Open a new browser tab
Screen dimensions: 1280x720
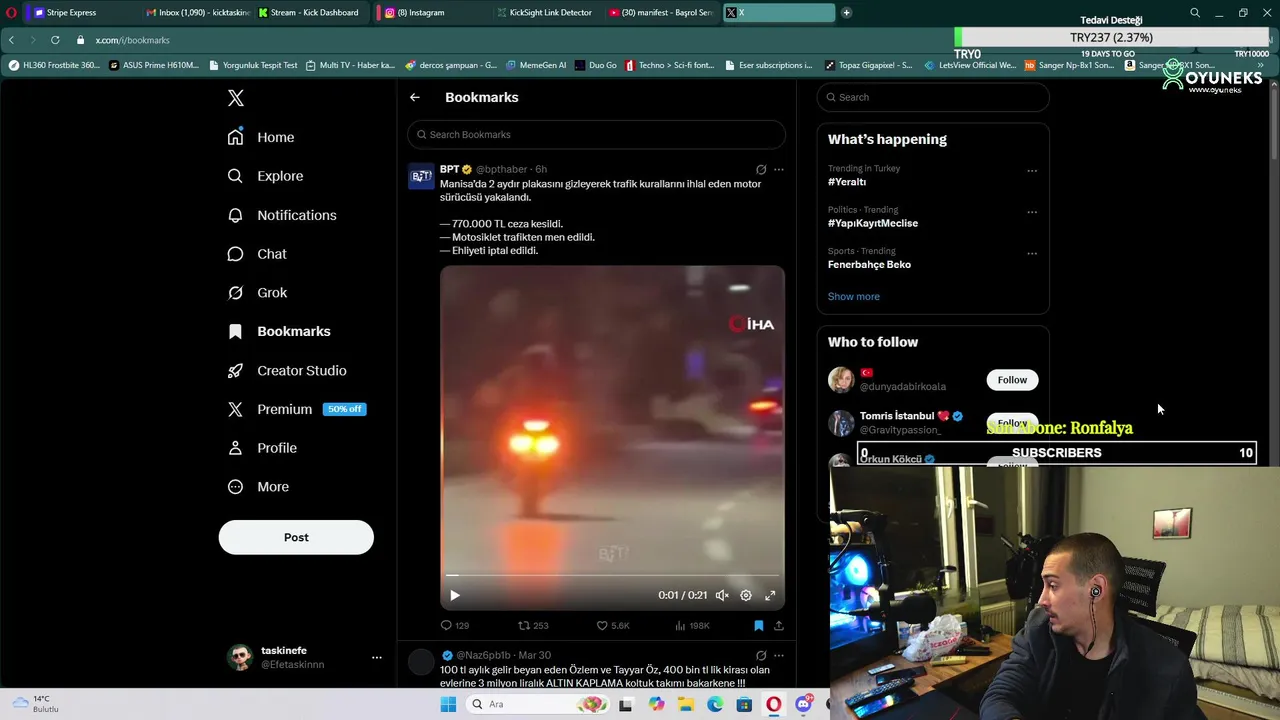pyautogui.click(x=846, y=13)
